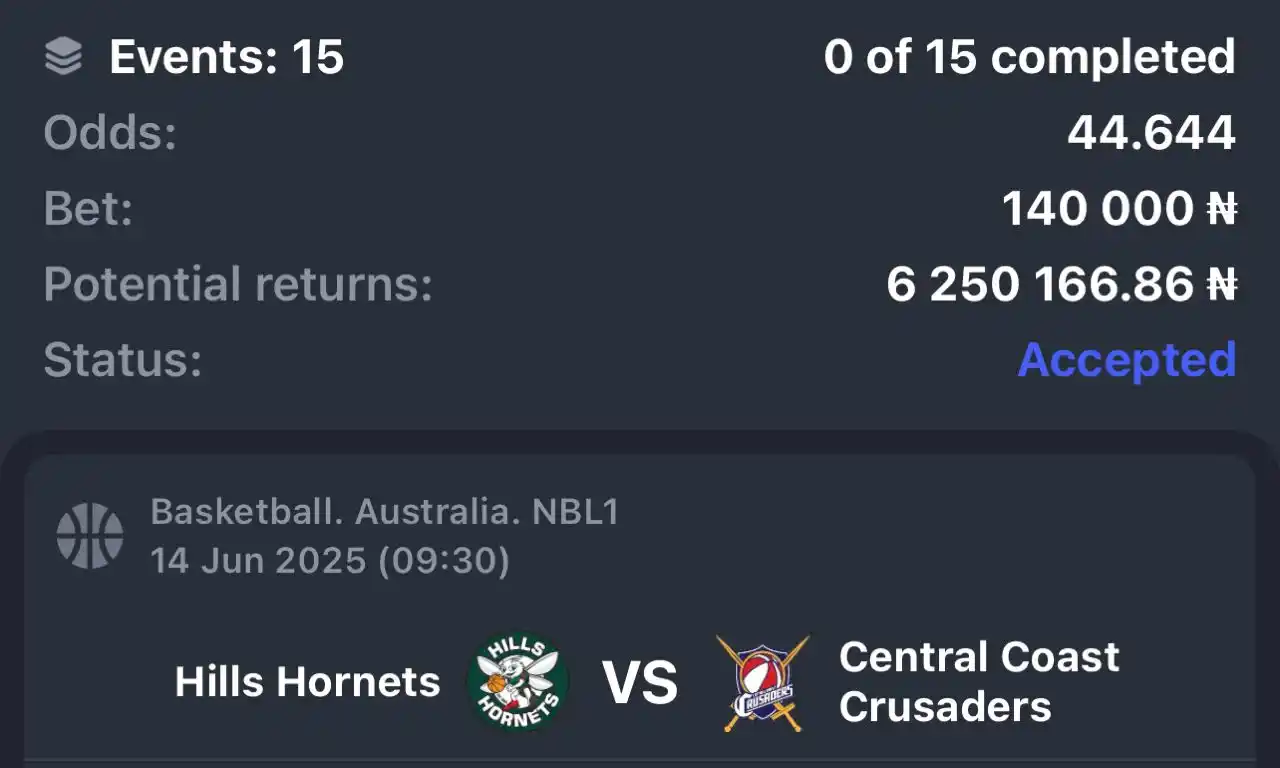The image size is (1280, 768).
Task: Tap the stacked layers Events icon
Action: [64, 57]
